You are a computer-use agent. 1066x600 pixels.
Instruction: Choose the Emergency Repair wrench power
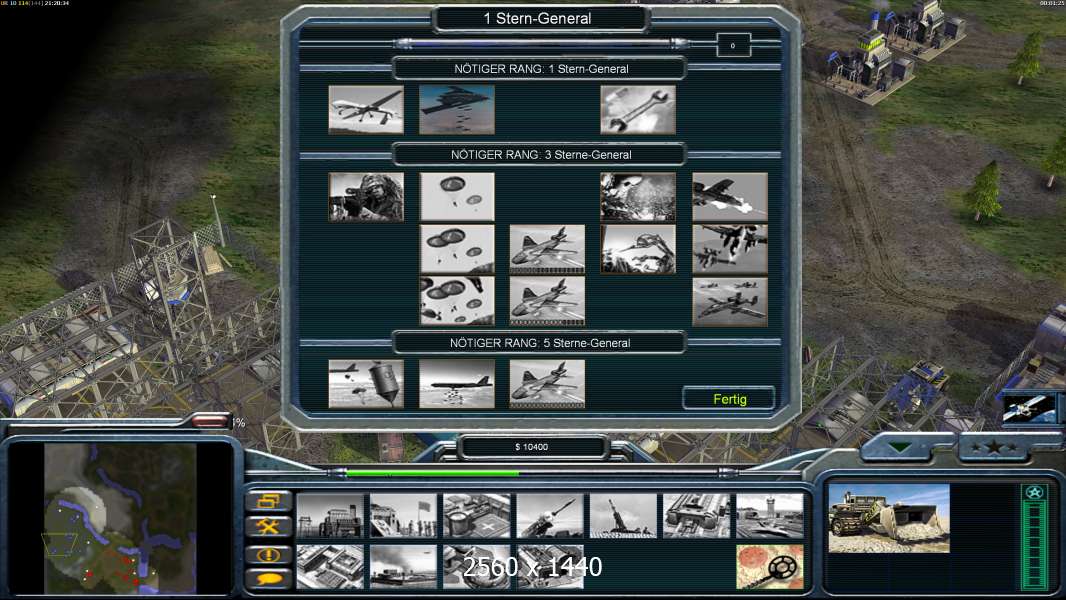(638, 109)
